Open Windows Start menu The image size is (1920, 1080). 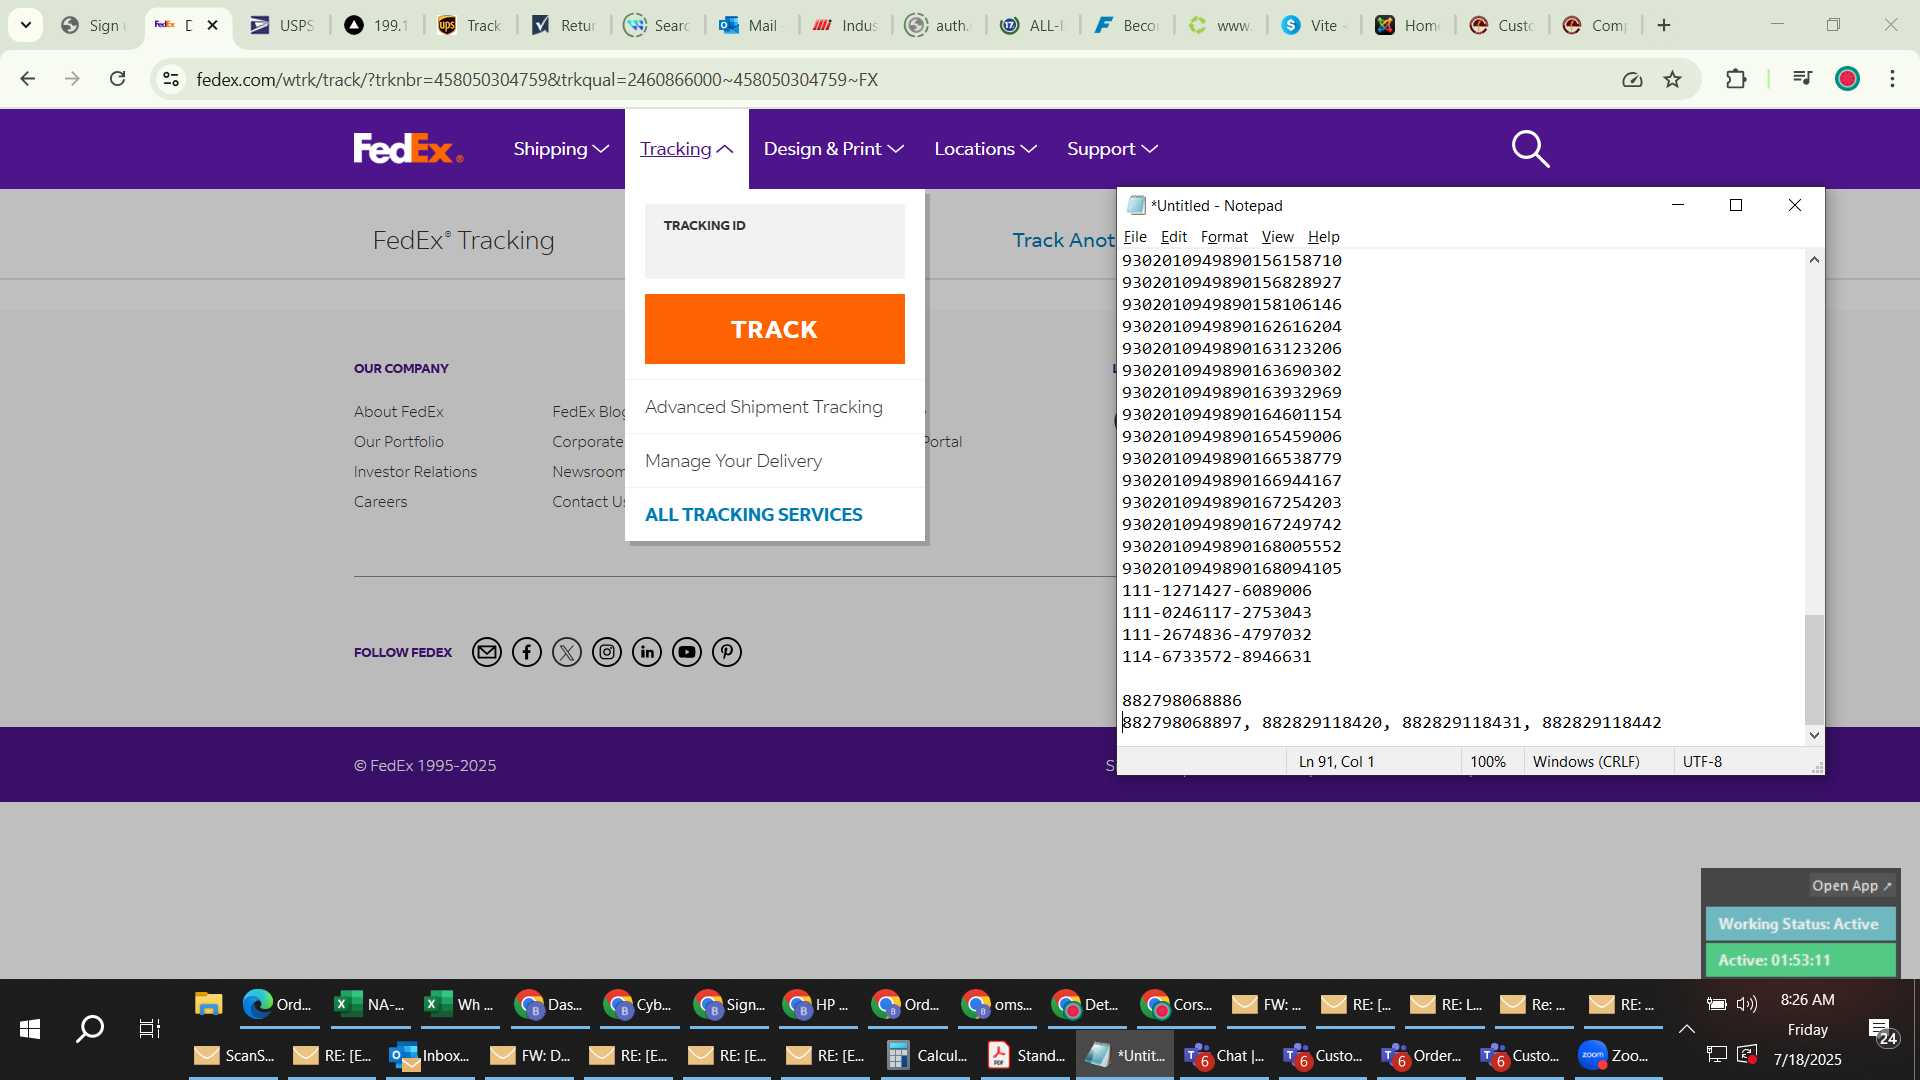click(30, 1029)
